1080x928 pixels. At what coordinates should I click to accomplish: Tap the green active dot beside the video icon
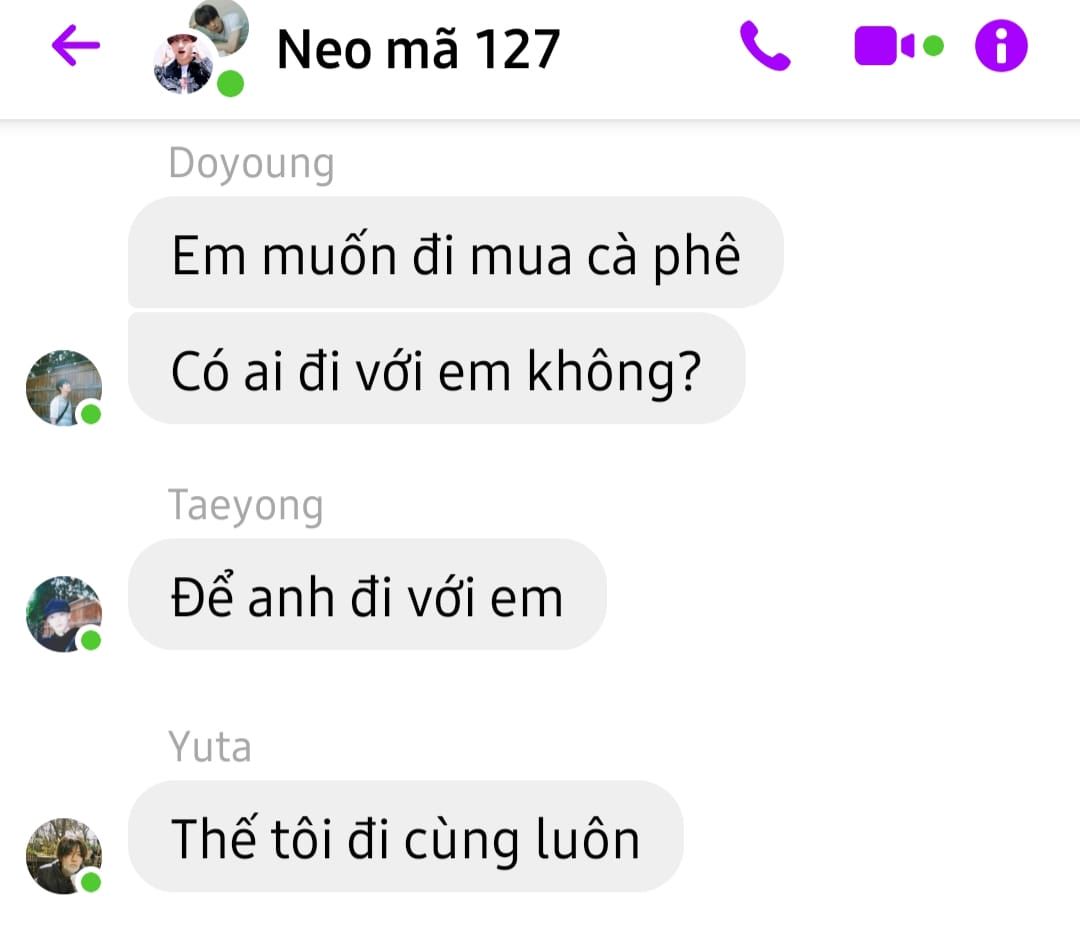coord(933,45)
